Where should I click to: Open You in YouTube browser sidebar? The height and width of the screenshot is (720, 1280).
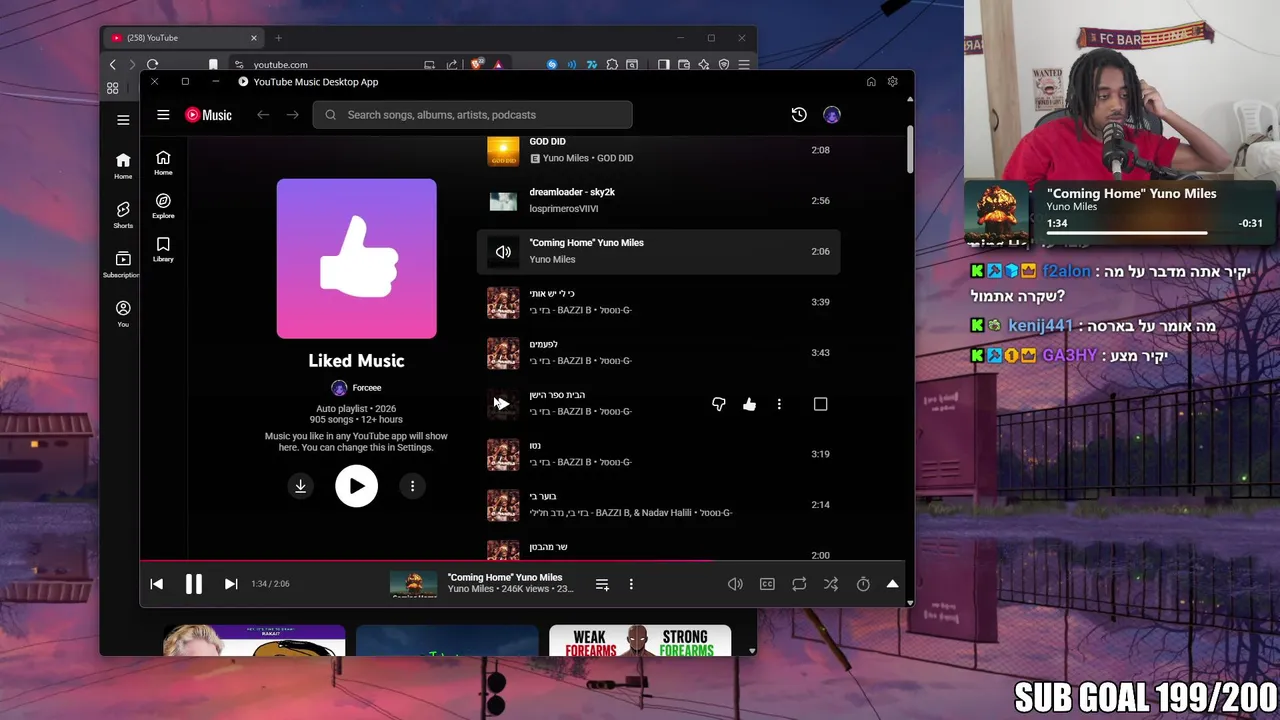[123, 313]
